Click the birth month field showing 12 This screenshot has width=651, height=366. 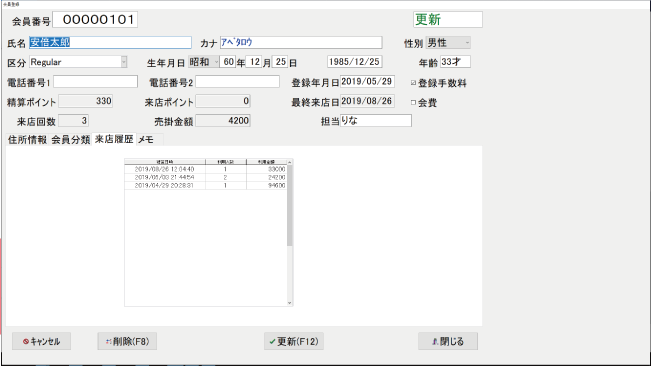(254, 62)
